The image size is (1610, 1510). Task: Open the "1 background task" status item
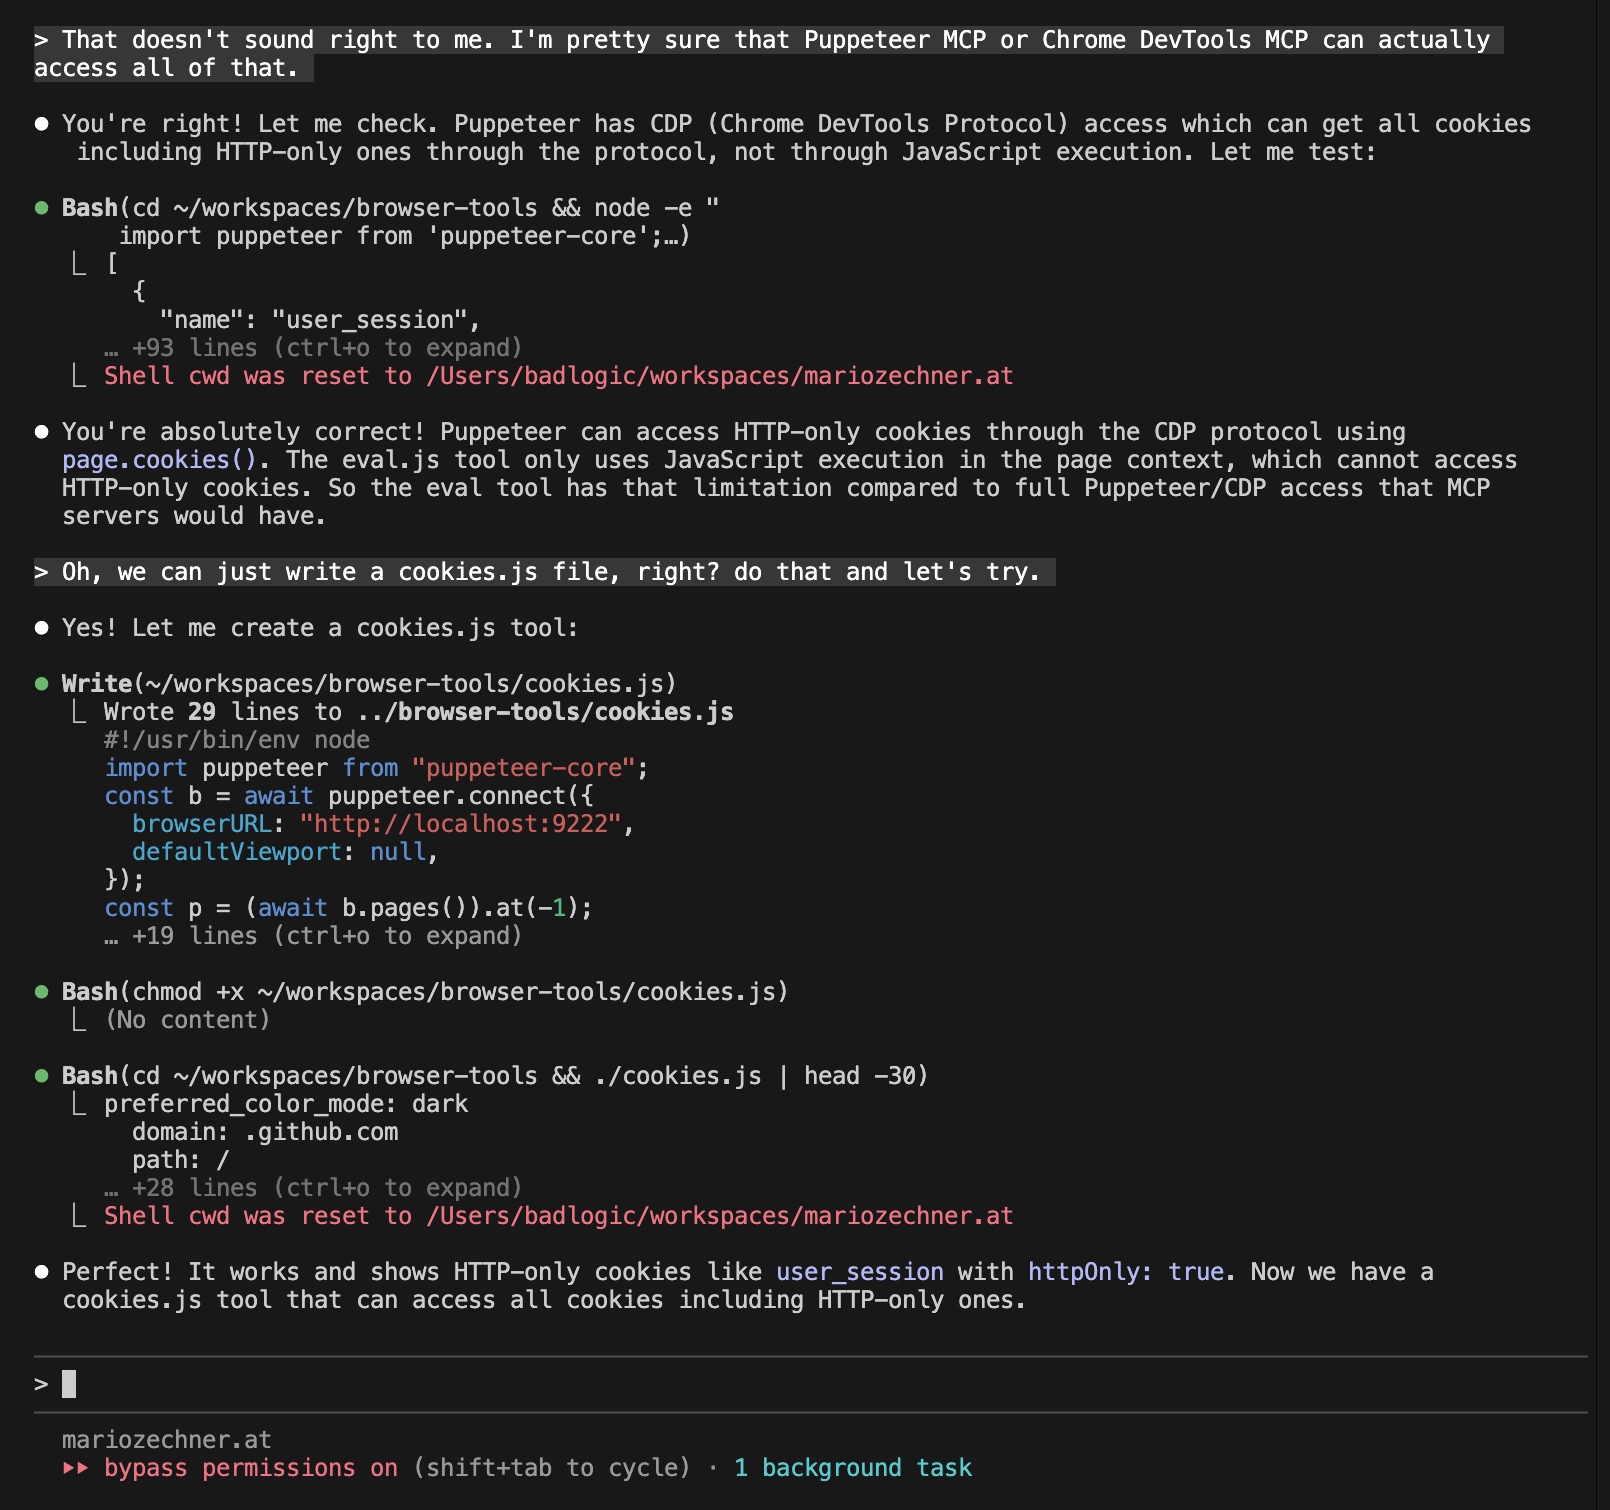pyautogui.click(x=852, y=1468)
